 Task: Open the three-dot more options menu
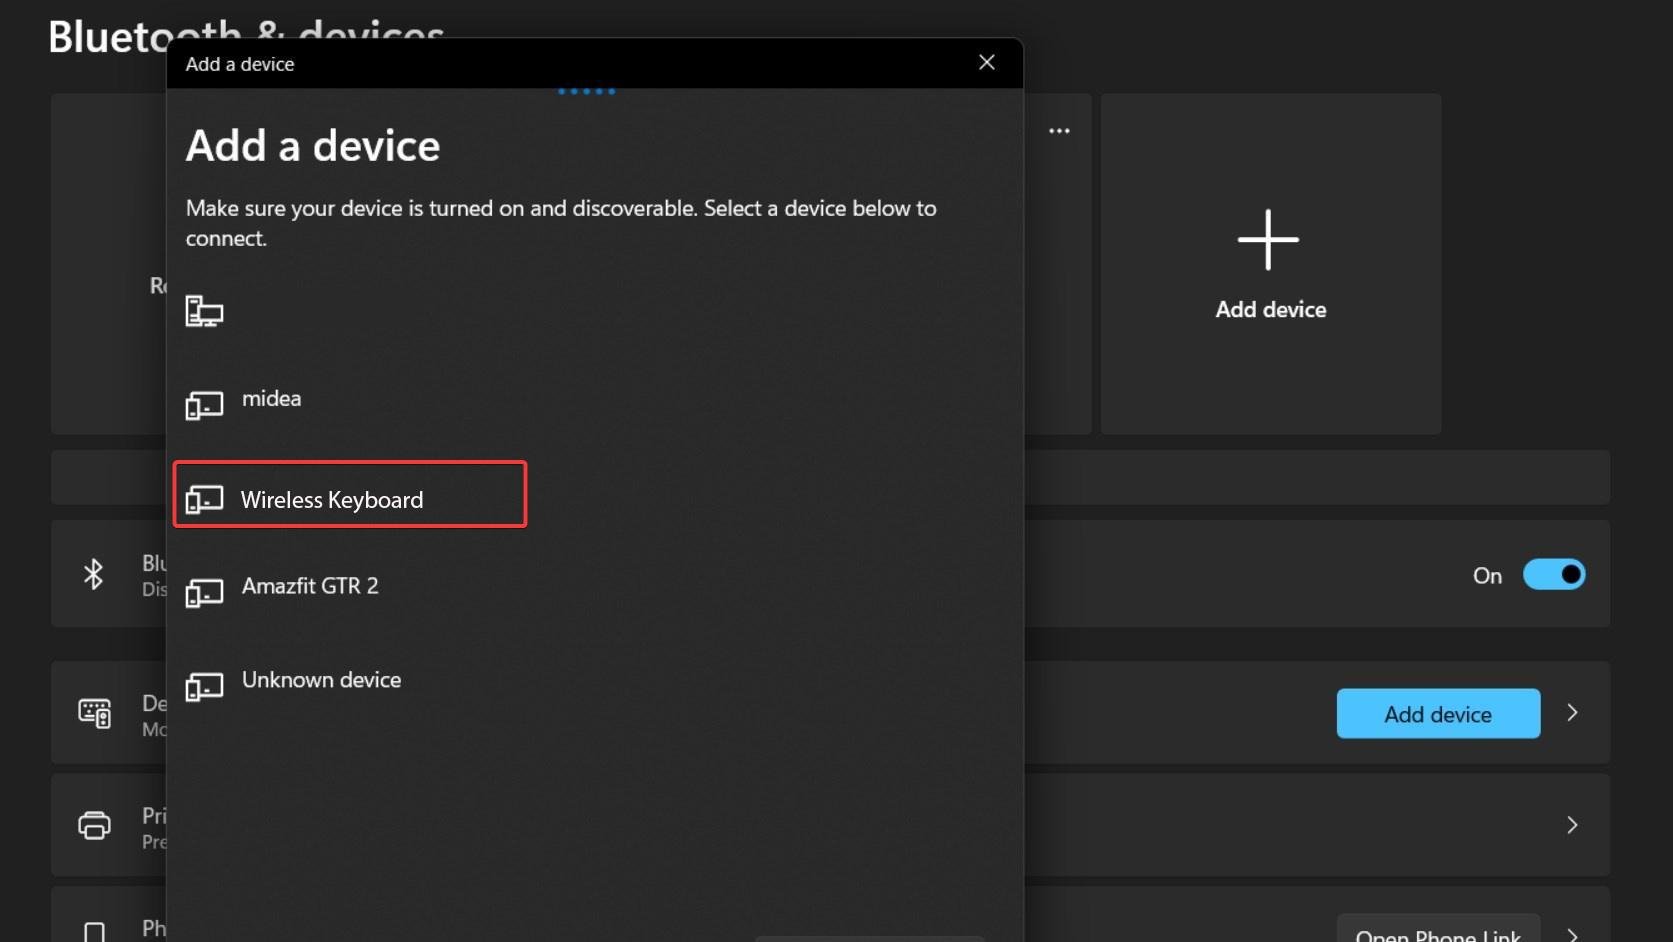tap(1059, 131)
